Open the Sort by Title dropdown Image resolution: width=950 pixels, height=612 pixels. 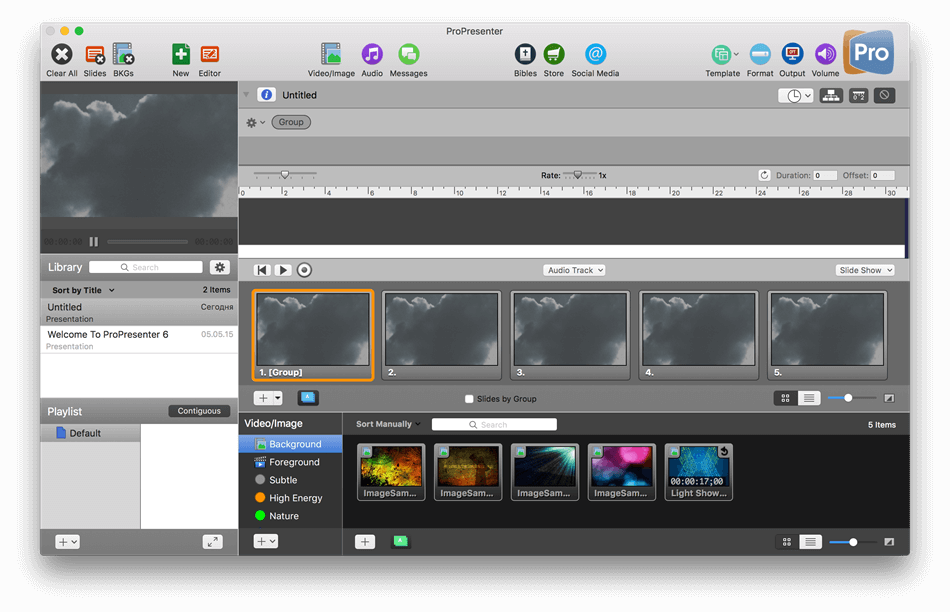tap(84, 290)
